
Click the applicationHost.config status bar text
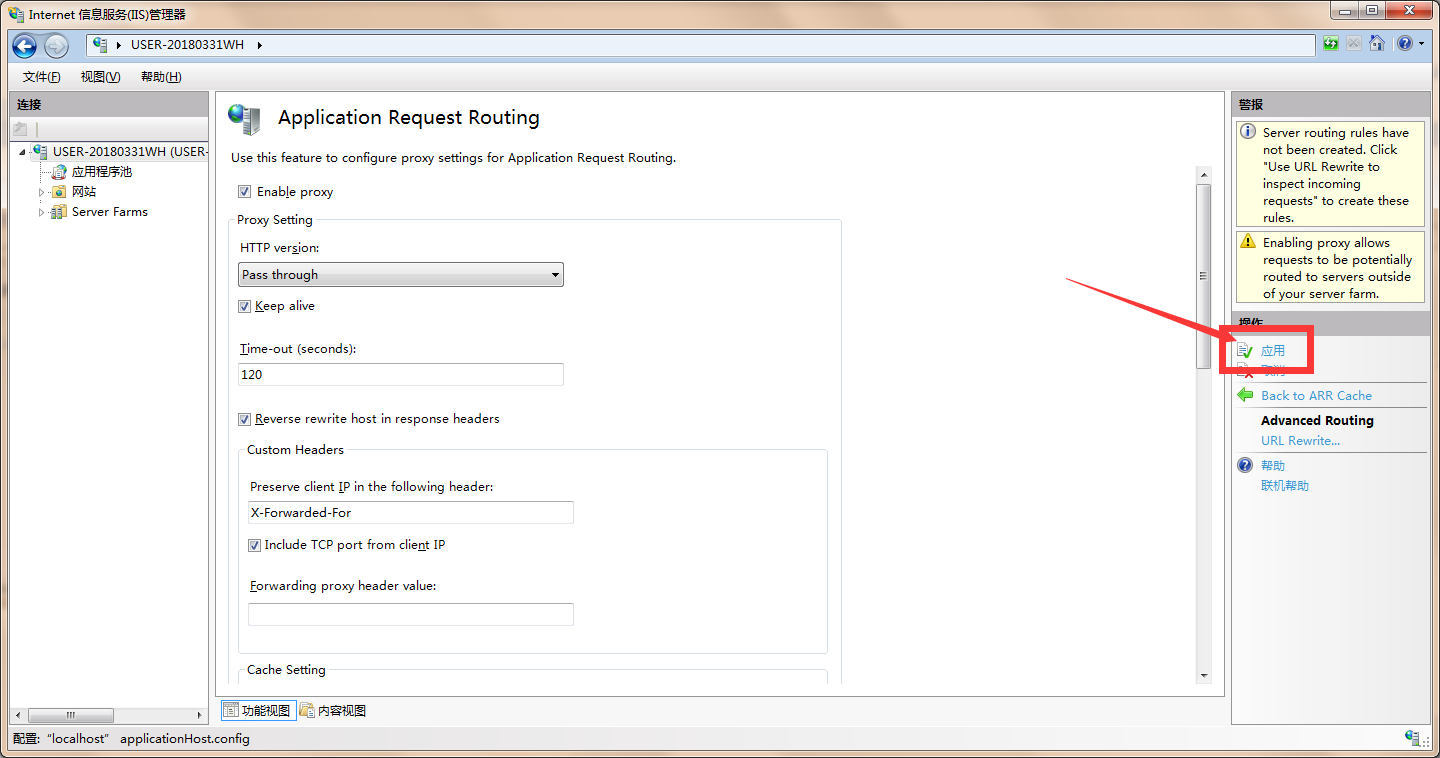185,739
